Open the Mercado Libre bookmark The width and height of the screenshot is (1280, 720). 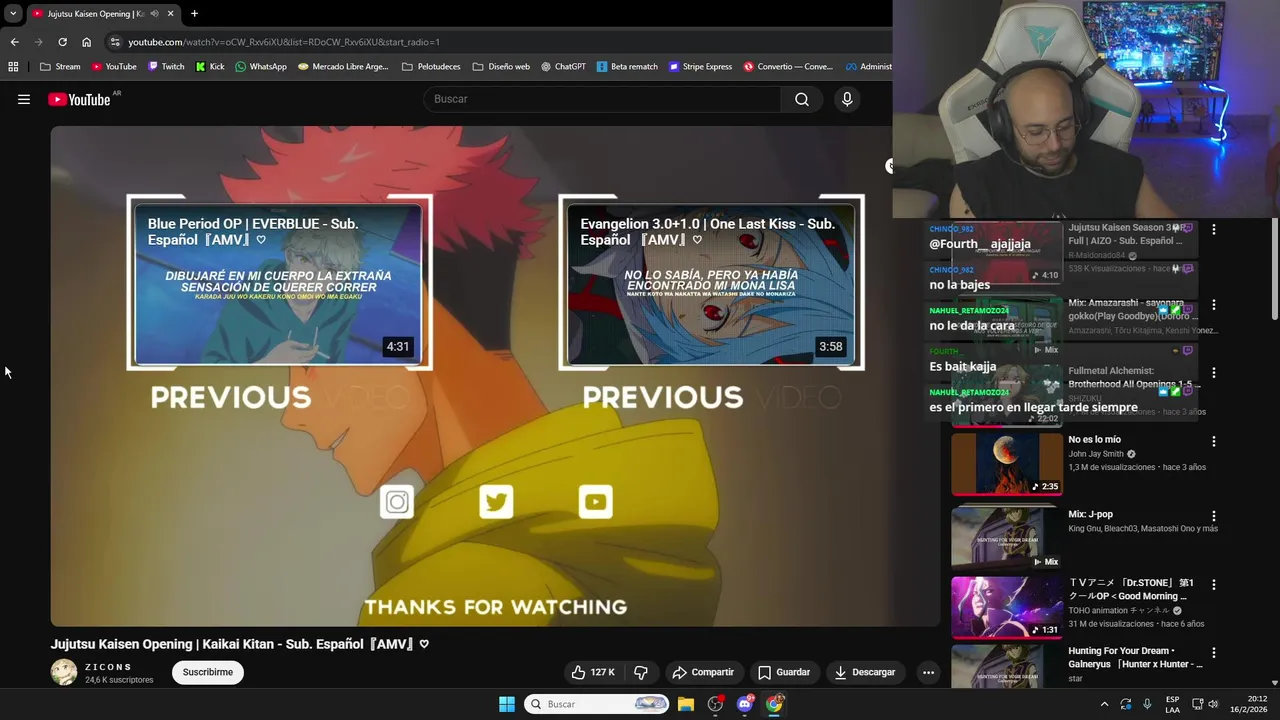click(x=343, y=67)
